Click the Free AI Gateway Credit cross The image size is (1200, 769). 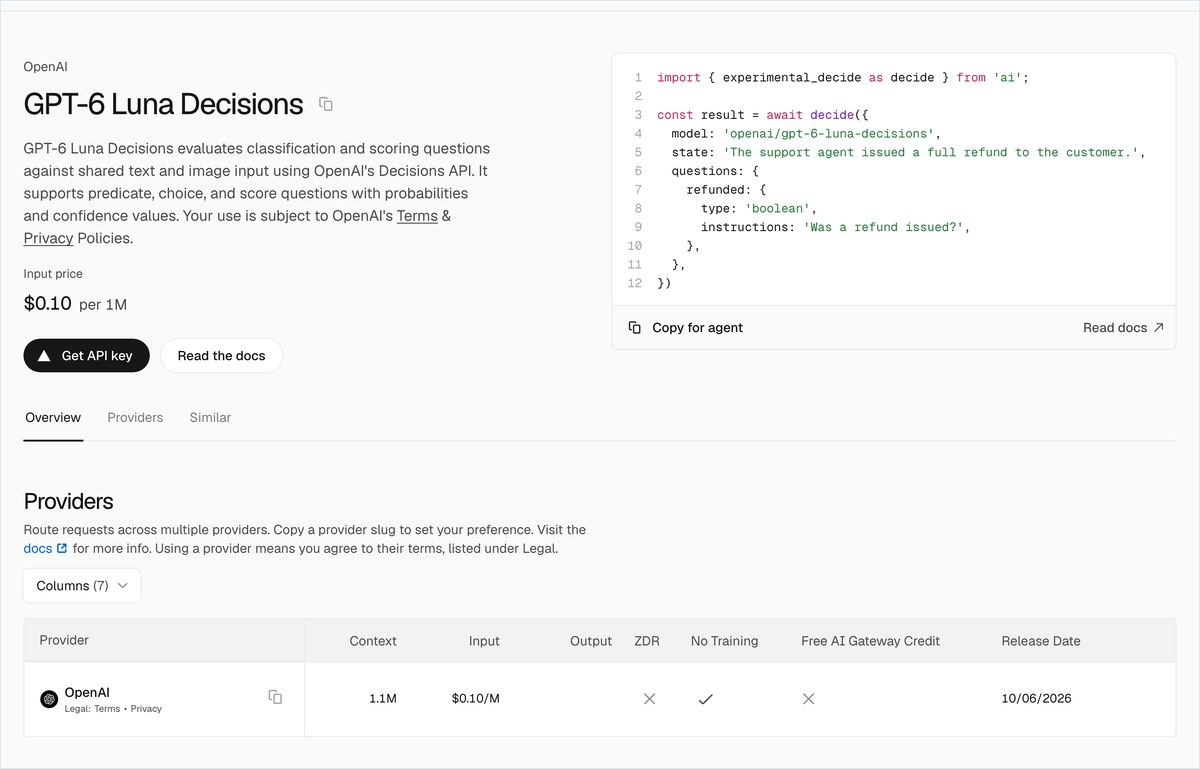pyautogui.click(x=808, y=699)
